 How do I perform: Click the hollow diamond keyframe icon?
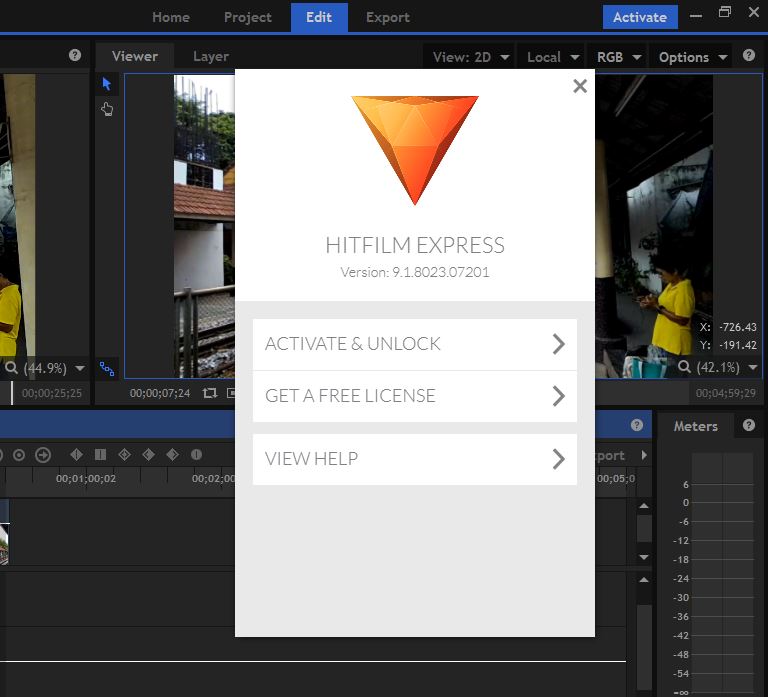[x=124, y=455]
